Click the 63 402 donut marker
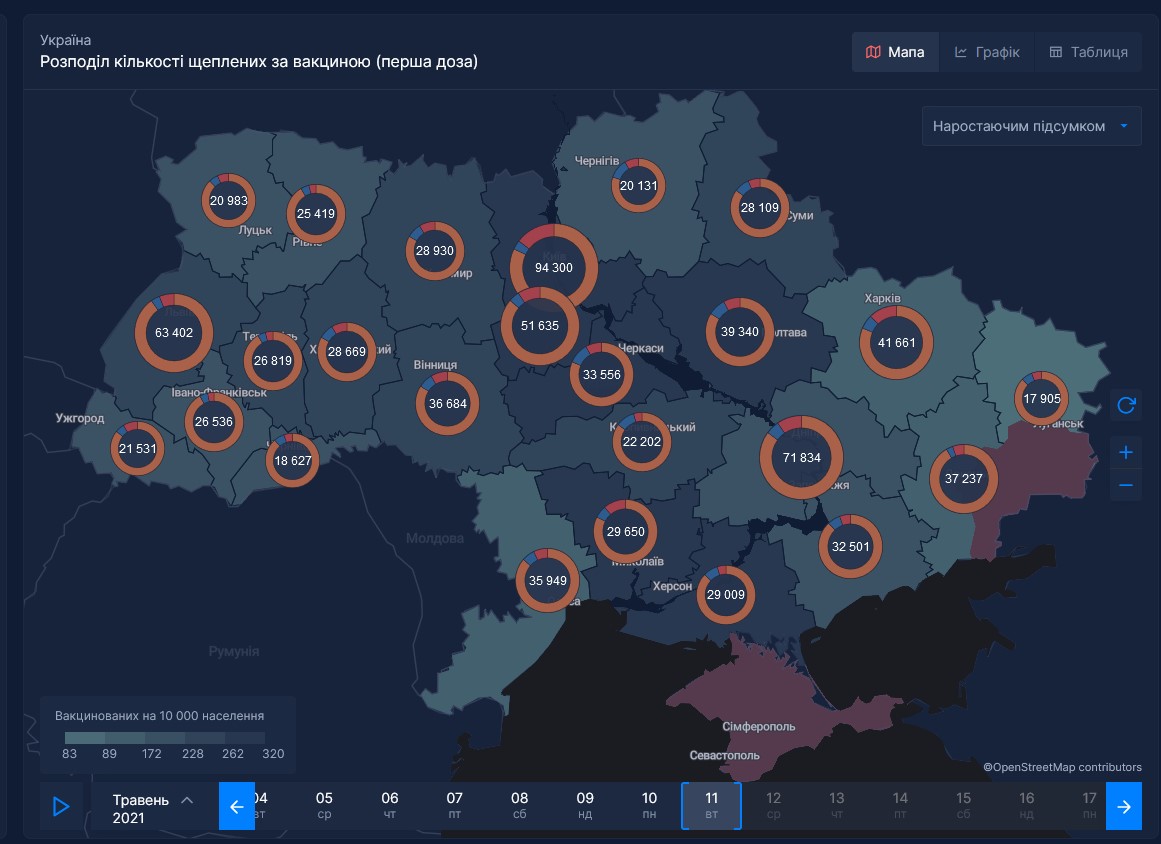Image resolution: width=1161 pixels, height=844 pixels. click(x=175, y=333)
